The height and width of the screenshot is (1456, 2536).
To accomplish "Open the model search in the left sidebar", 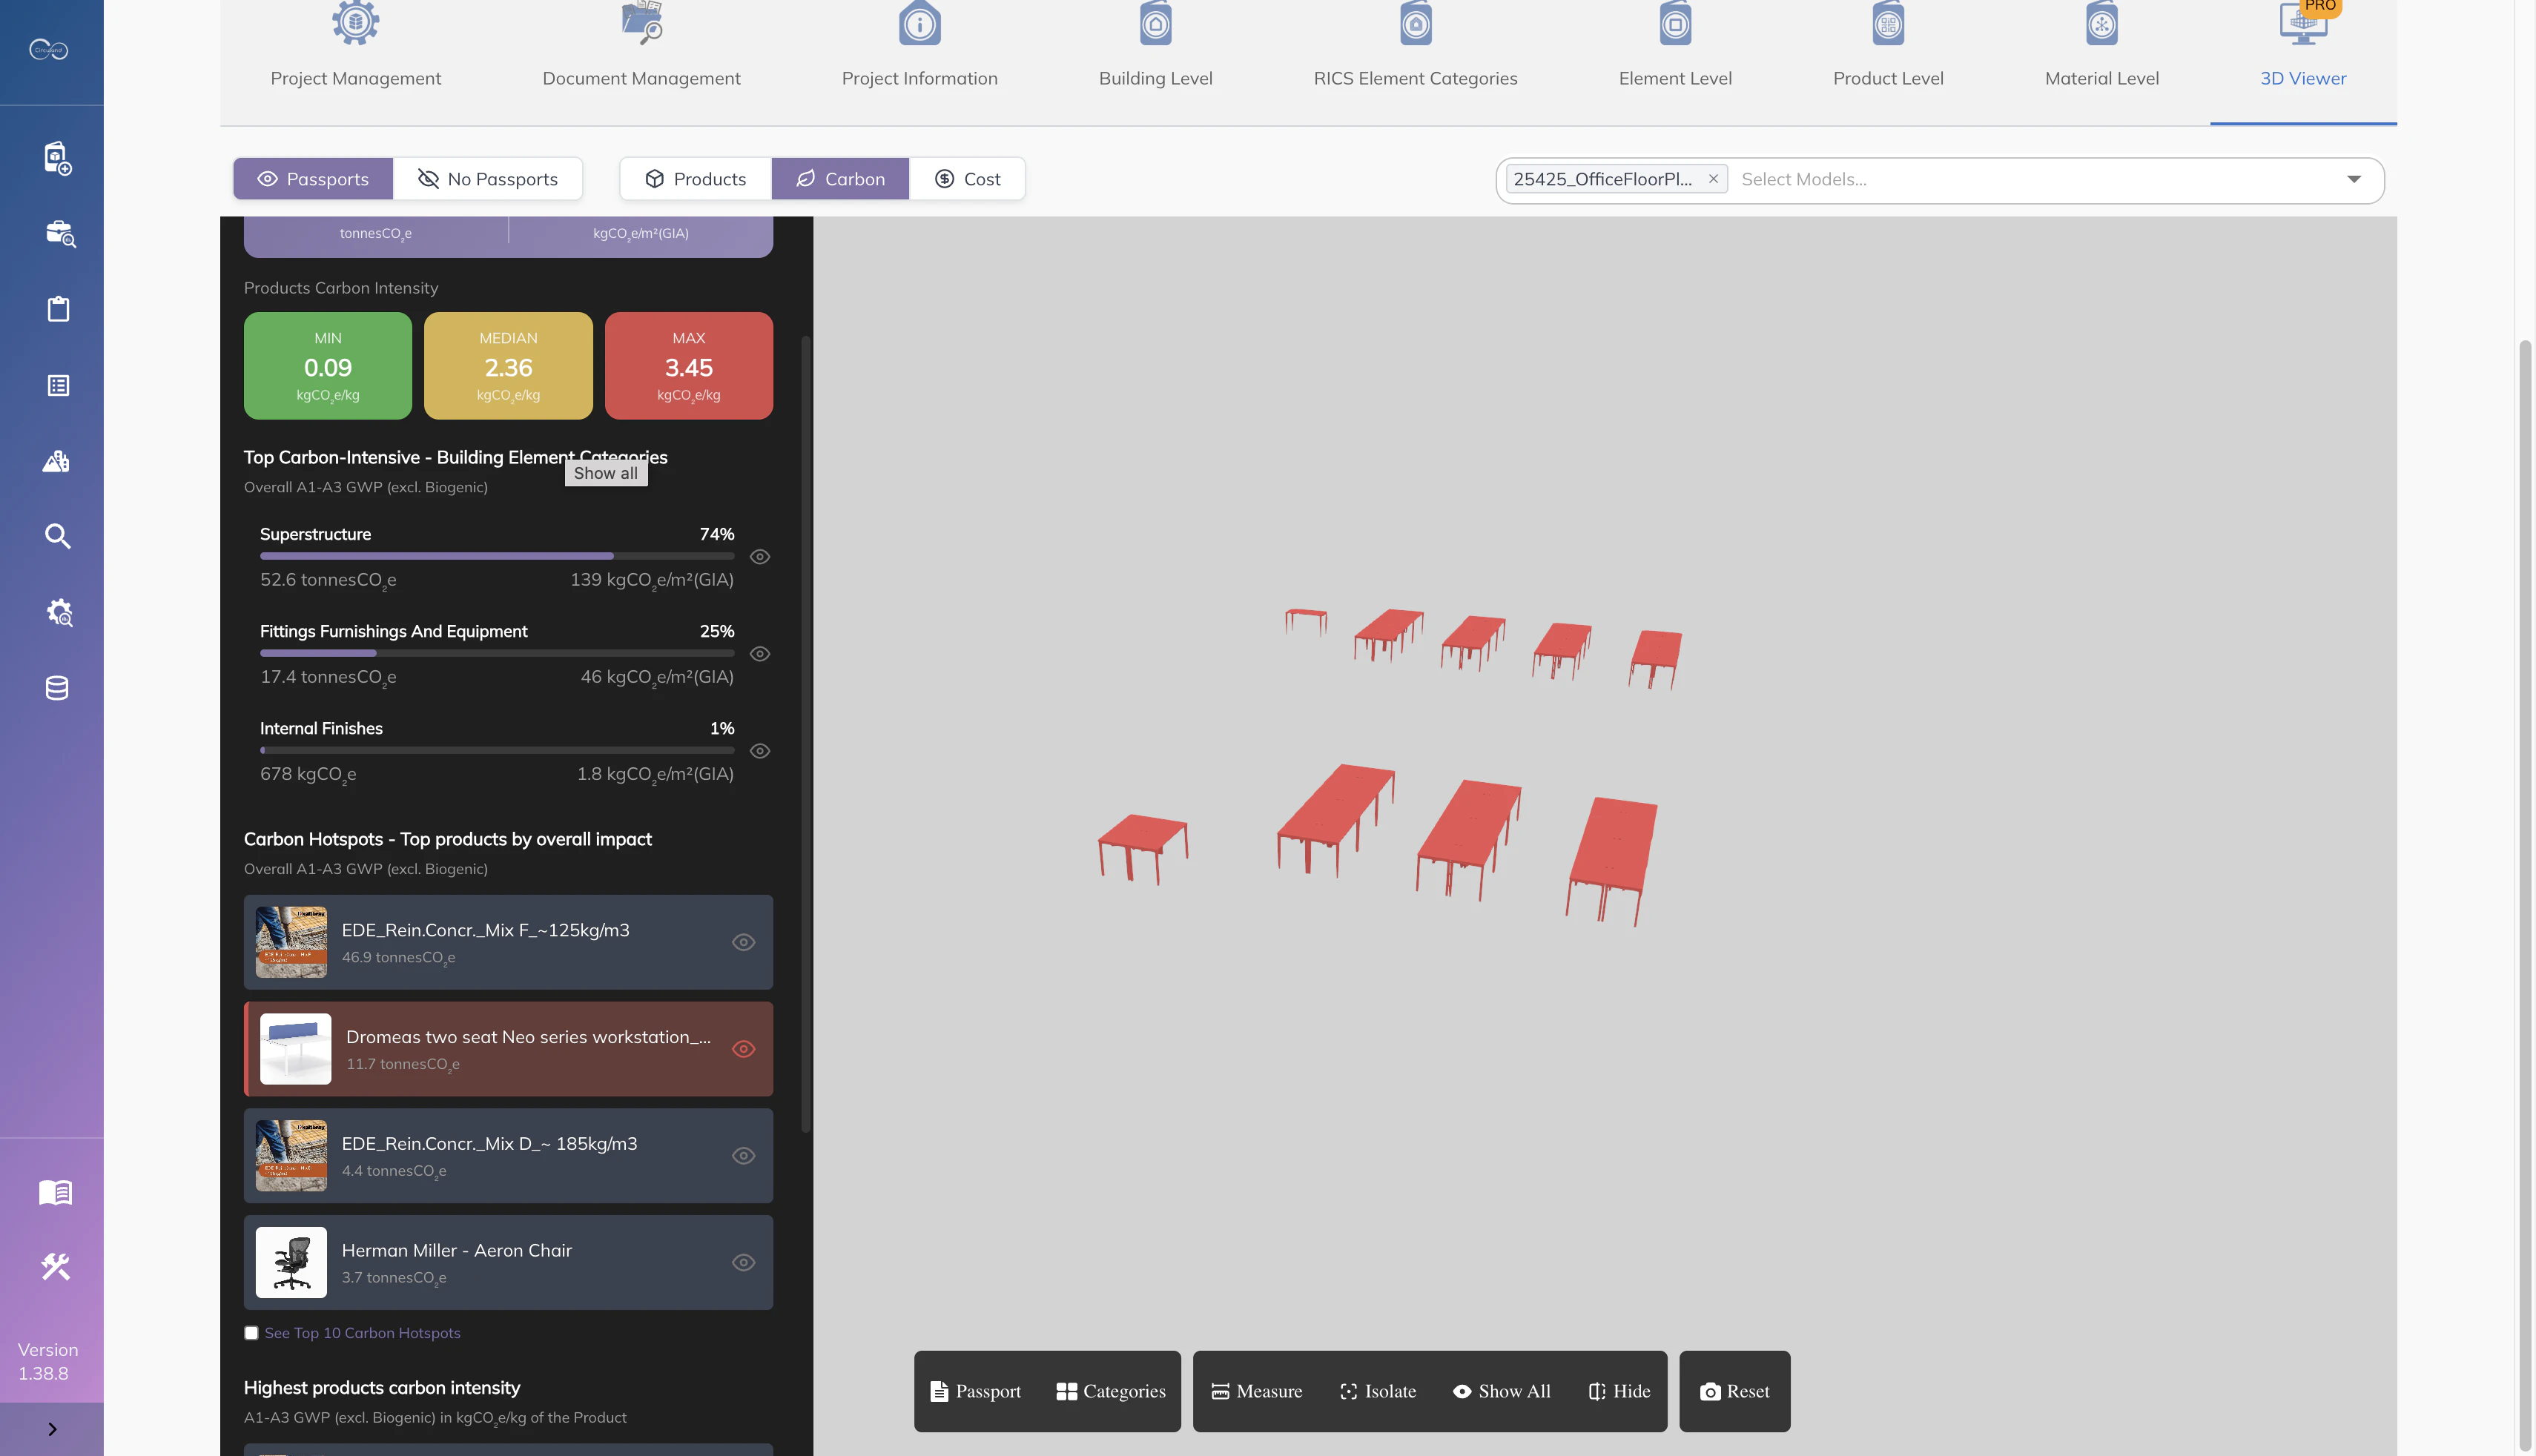I will [x=58, y=536].
